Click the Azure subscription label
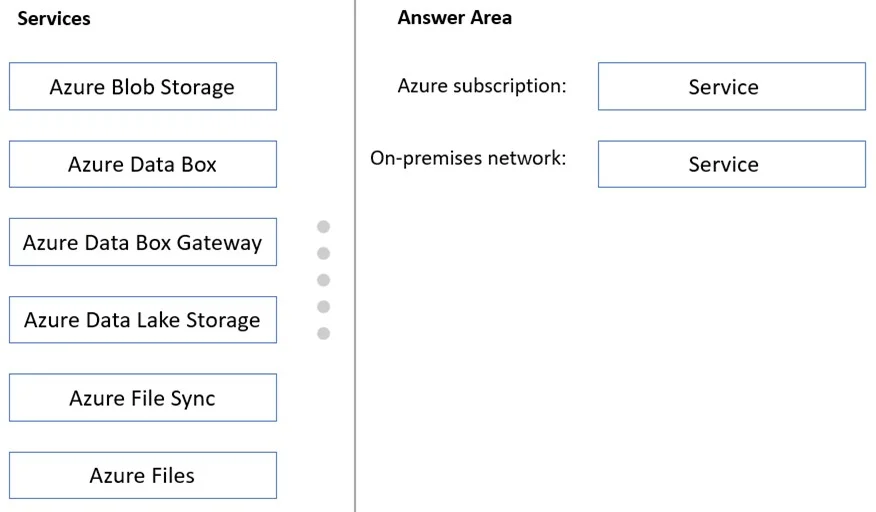 coord(482,86)
